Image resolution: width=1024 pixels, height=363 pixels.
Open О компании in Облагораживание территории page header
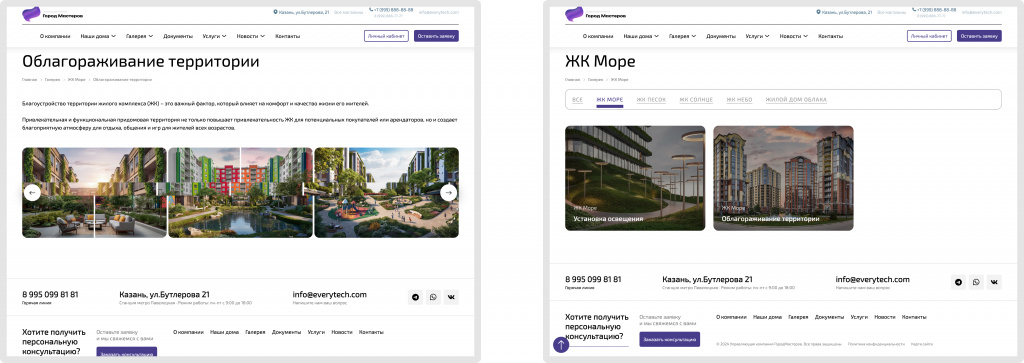coord(55,36)
